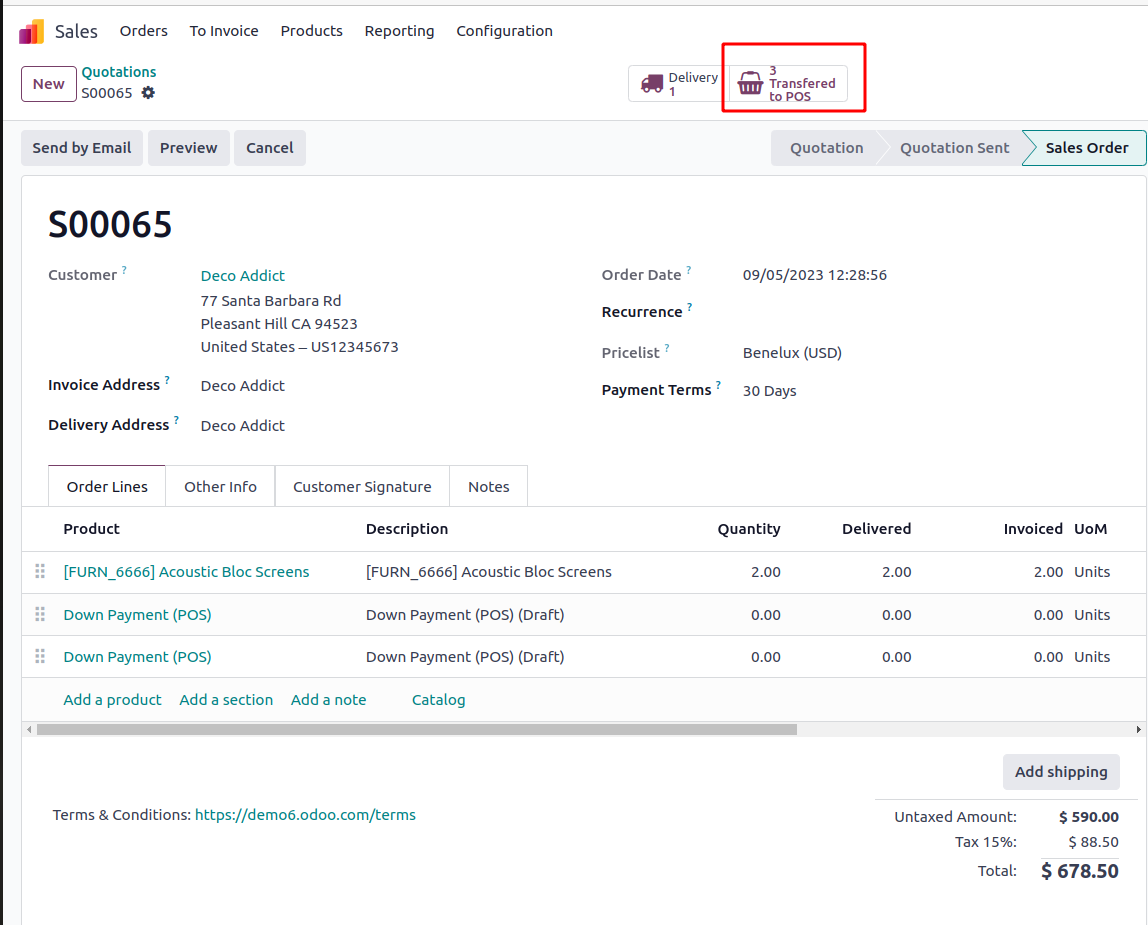Click the Delivery Address help question mark
The height and width of the screenshot is (925, 1148).
(176, 420)
